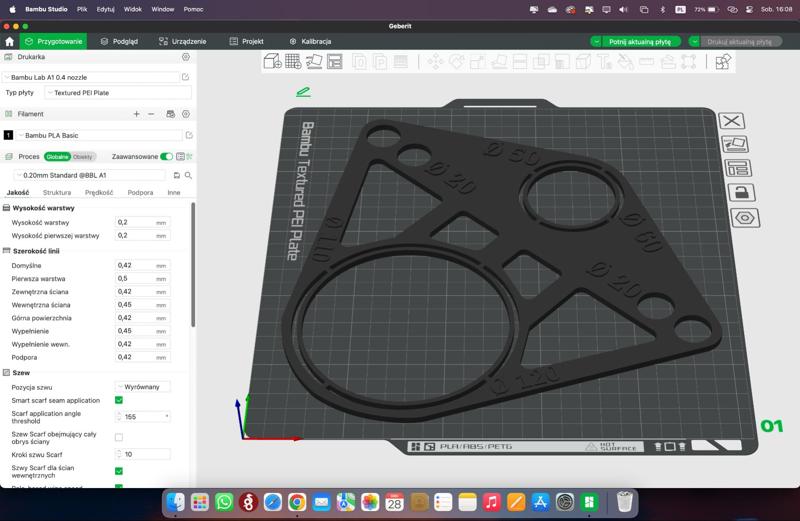Open the arrow beside Potnij aktualną płytę
This screenshot has width=800, height=521.
pos(595,41)
